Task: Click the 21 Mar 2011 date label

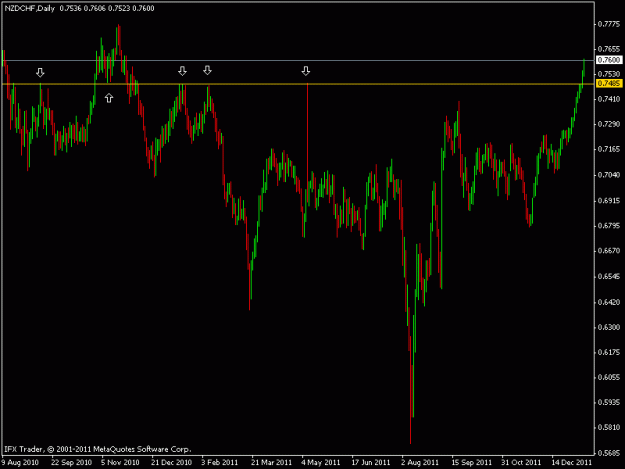Action: 271,462
